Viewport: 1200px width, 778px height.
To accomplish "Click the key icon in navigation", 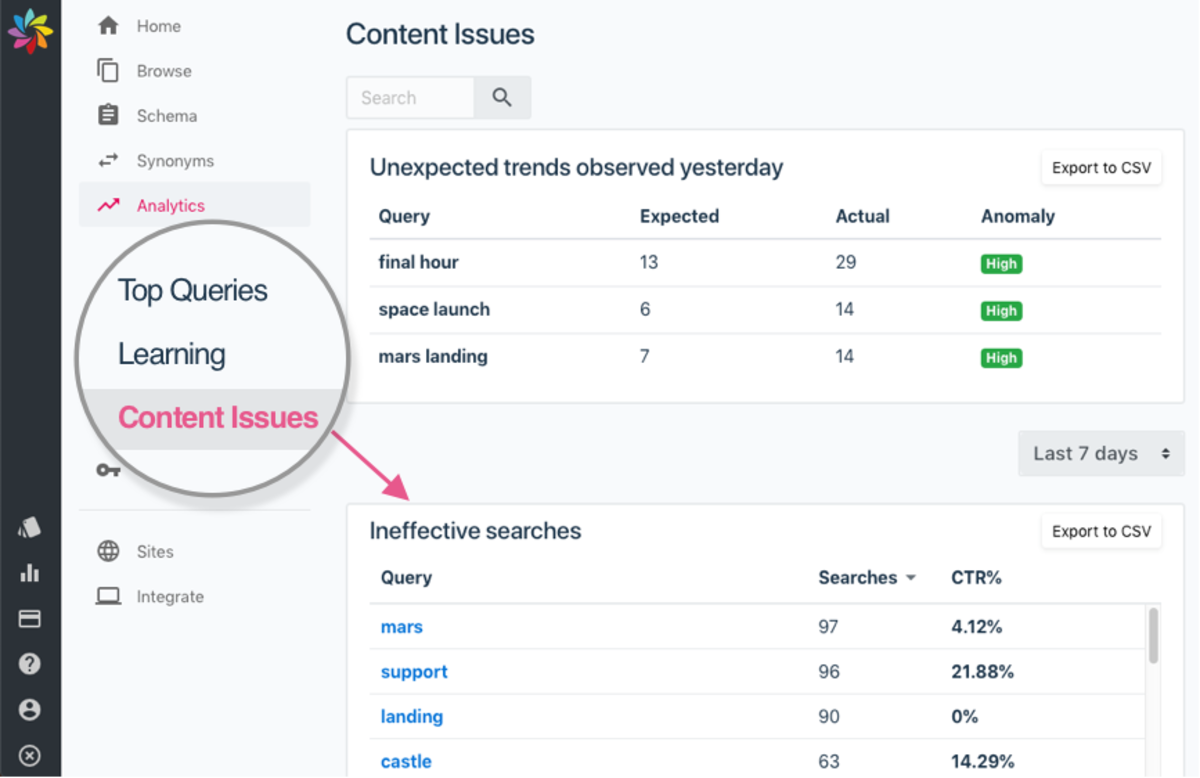I will tap(108, 470).
